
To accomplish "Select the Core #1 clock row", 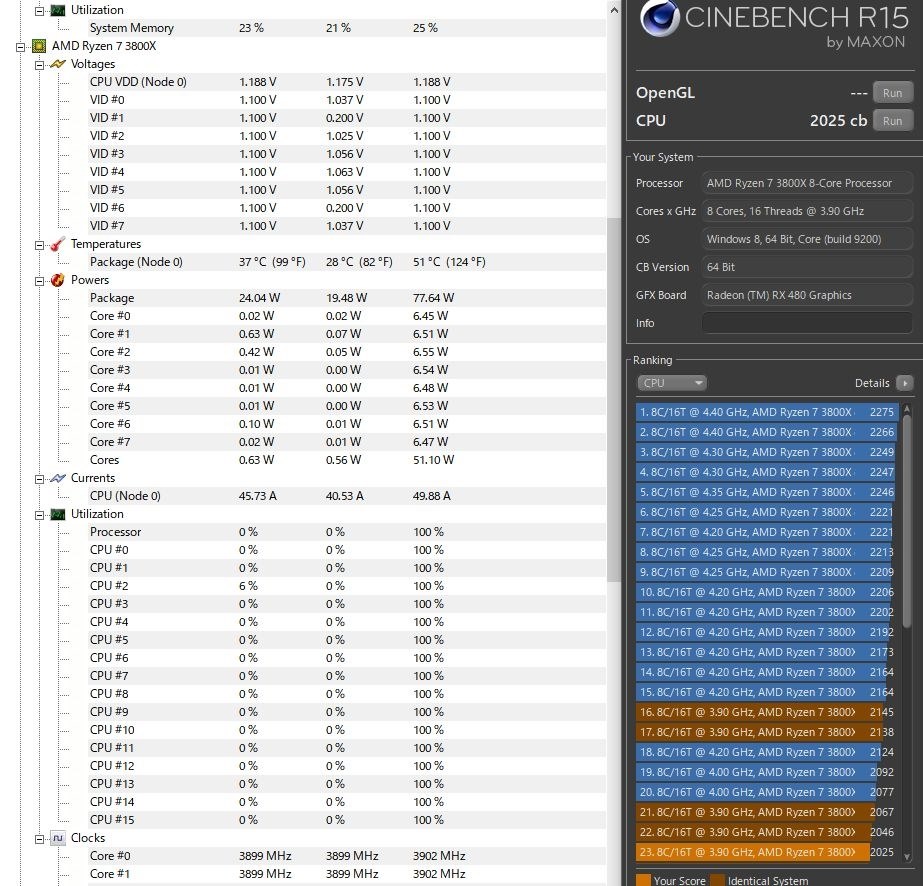I will click(x=346, y=874).
